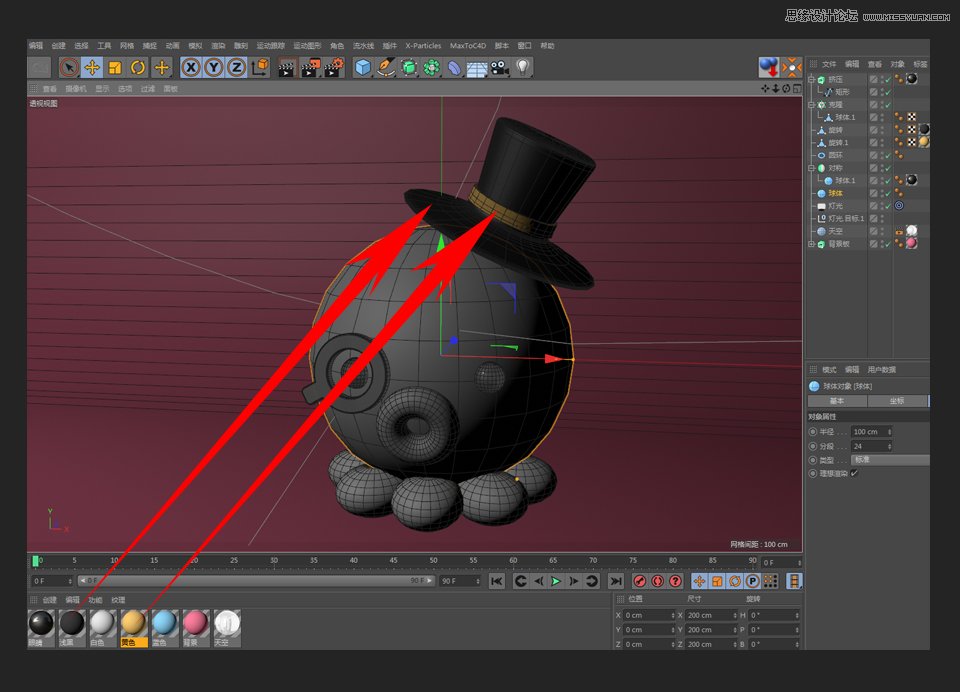This screenshot has height=692, width=960.
Task: Collapse the 挤压 object in object tree
Action: tap(812, 79)
